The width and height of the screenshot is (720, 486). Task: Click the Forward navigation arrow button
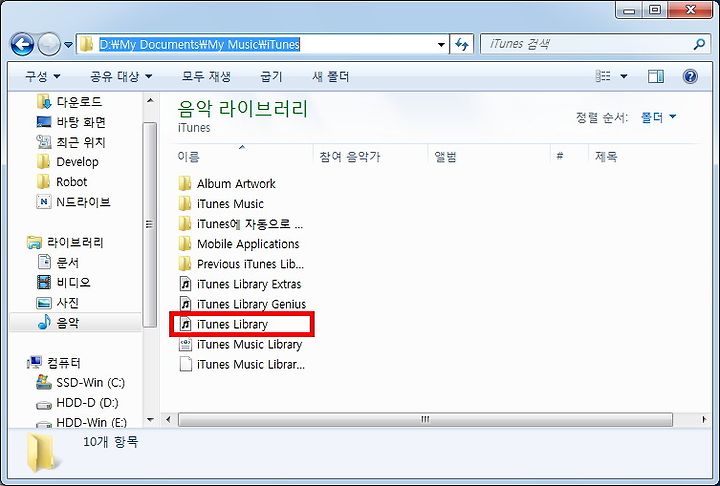pyautogui.click(x=49, y=45)
